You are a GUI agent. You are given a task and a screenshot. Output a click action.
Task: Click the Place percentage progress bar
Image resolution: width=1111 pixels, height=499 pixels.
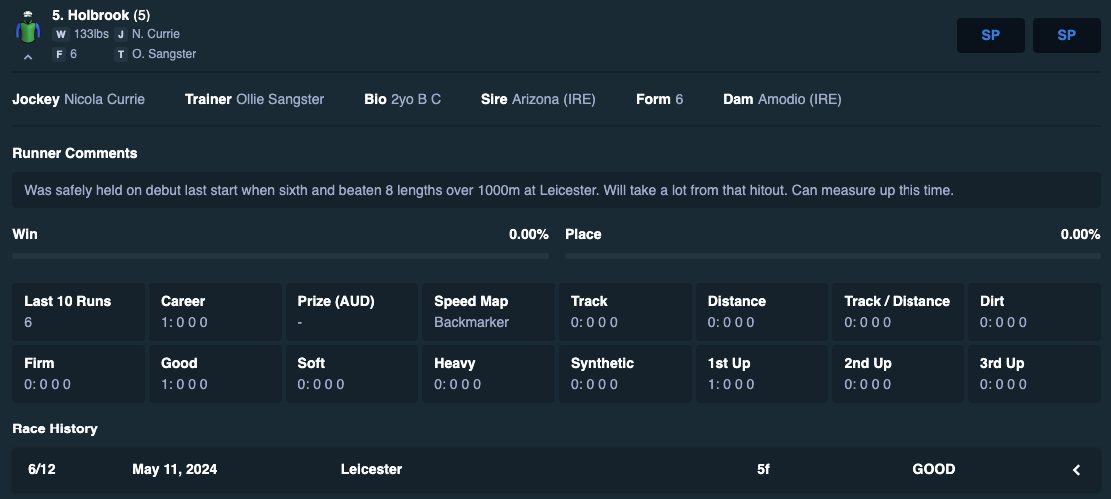pos(833,256)
